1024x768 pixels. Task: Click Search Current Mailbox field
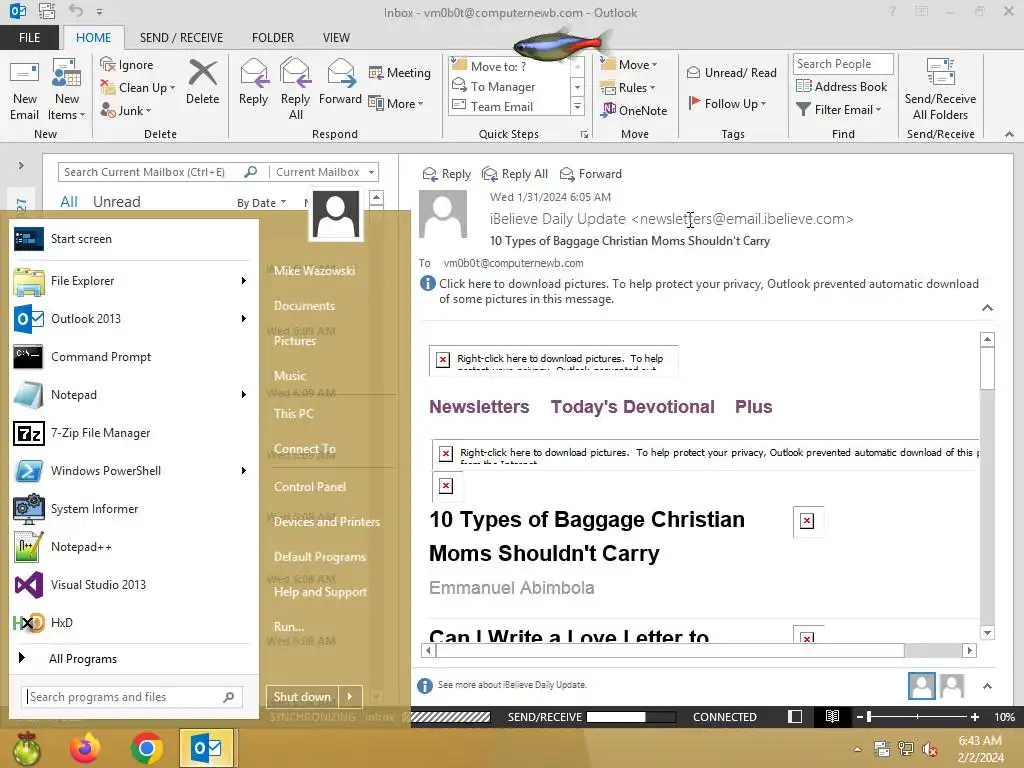point(152,172)
